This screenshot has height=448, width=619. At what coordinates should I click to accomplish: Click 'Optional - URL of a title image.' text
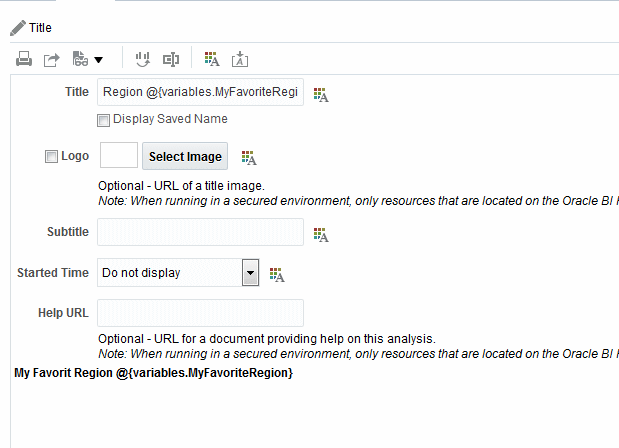pyautogui.click(x=181, y=186)
